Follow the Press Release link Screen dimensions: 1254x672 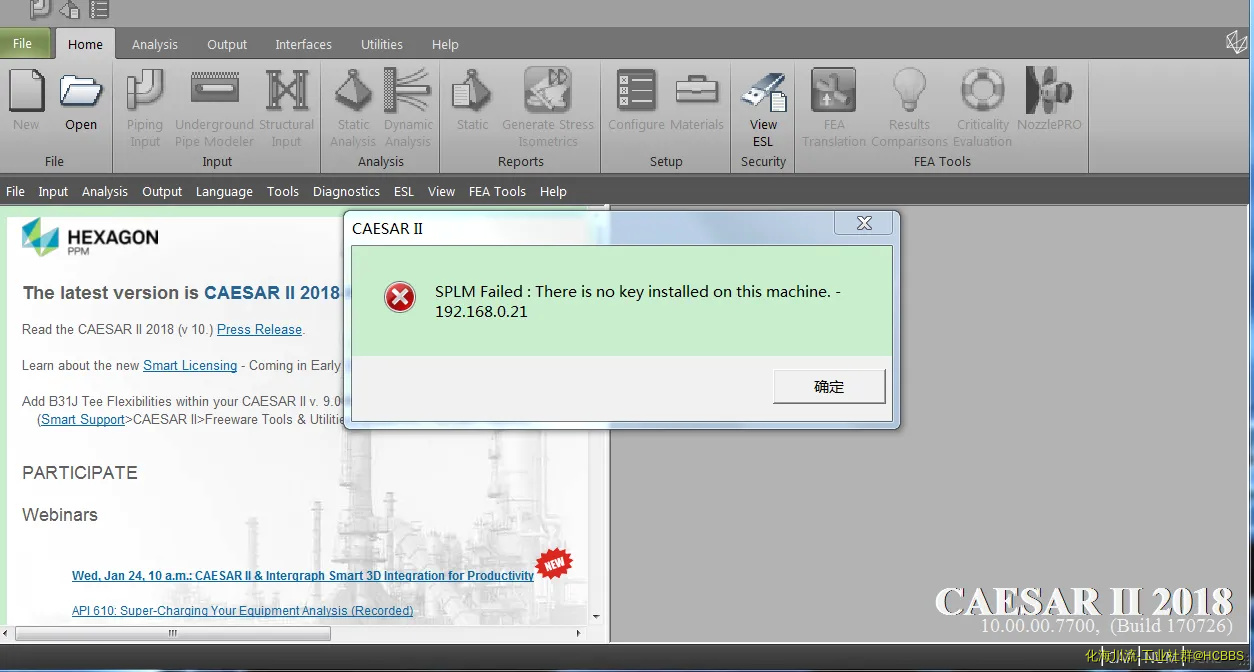tap(259, 329)
